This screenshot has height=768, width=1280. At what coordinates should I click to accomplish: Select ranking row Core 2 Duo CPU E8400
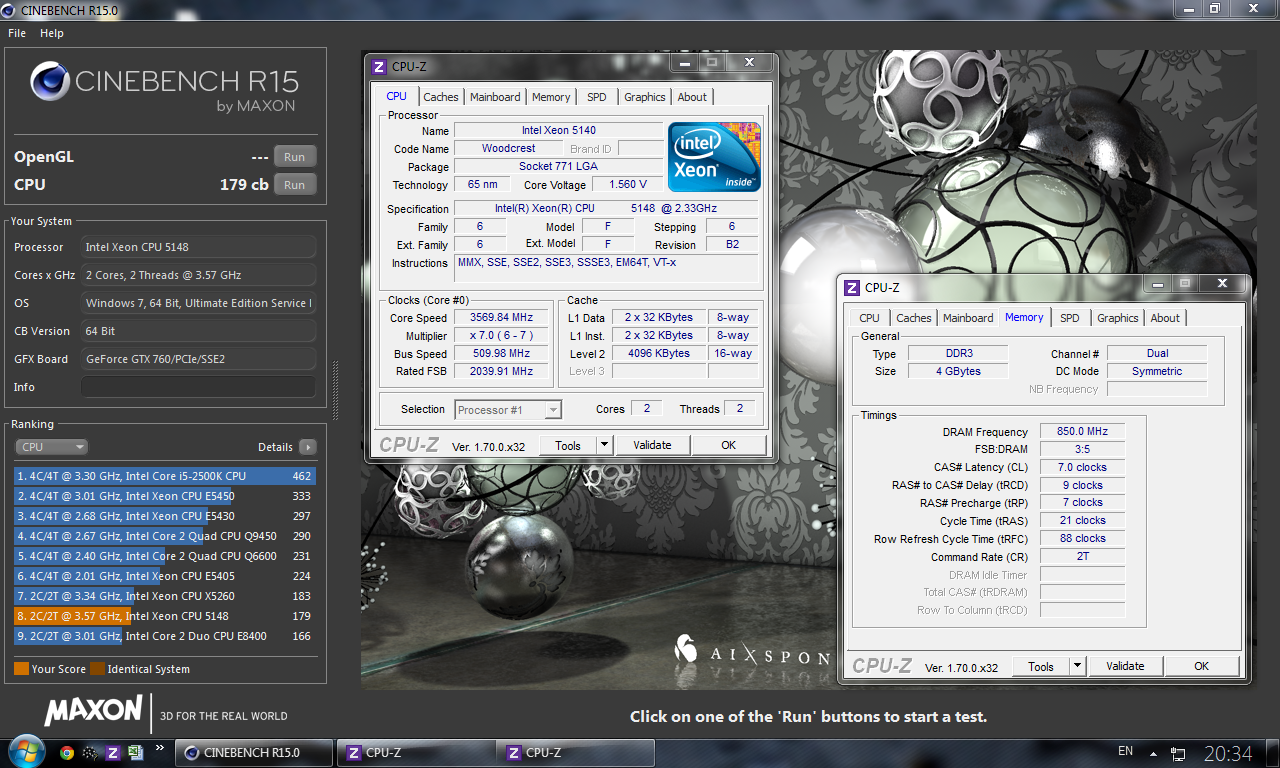point(165,636)
